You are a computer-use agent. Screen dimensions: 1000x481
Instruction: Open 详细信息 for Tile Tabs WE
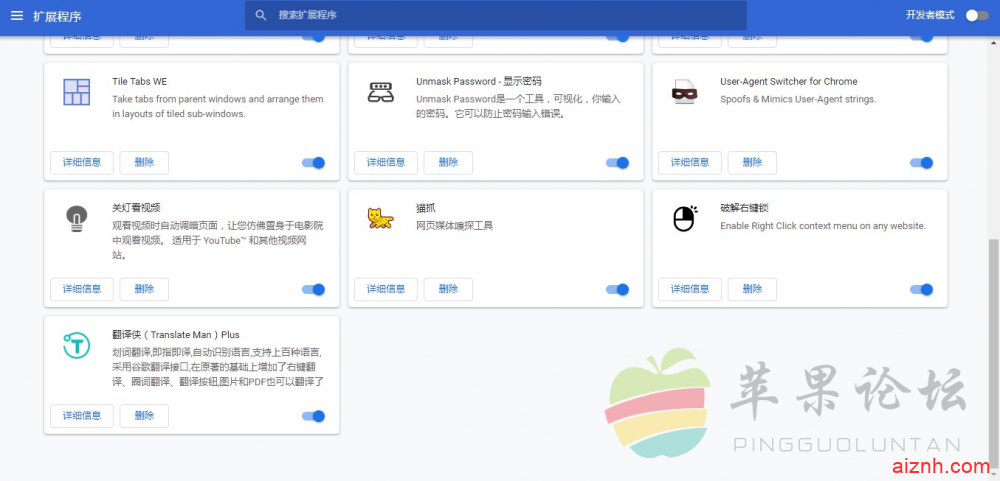coord(82,163)
